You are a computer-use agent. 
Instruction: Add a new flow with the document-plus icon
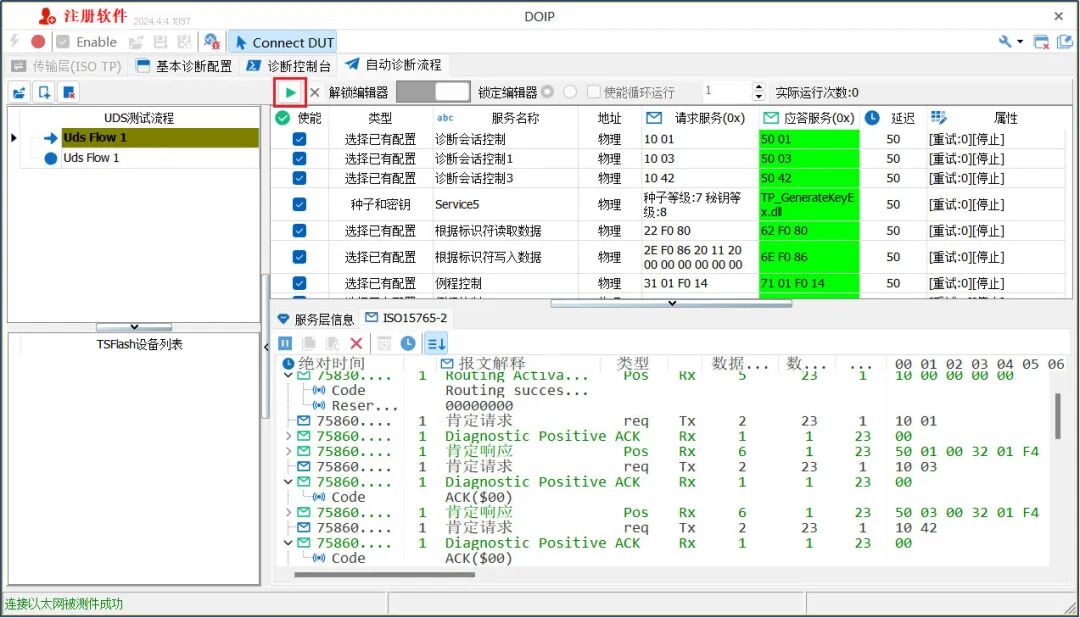(42, 92)
